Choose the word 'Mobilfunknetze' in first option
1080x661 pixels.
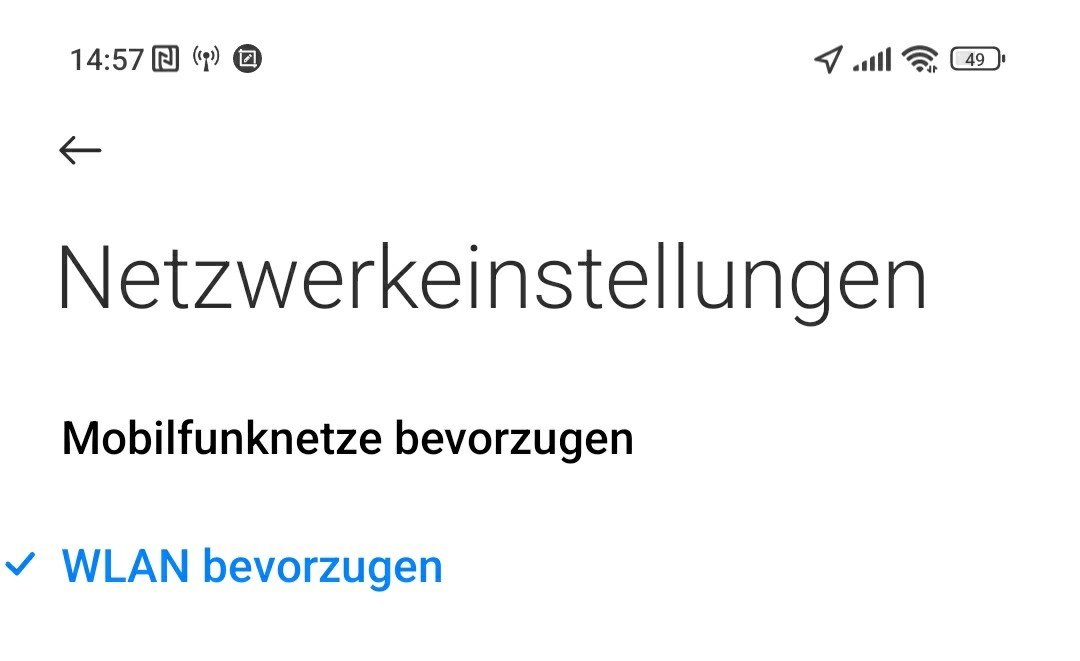[x=222, y=439]
